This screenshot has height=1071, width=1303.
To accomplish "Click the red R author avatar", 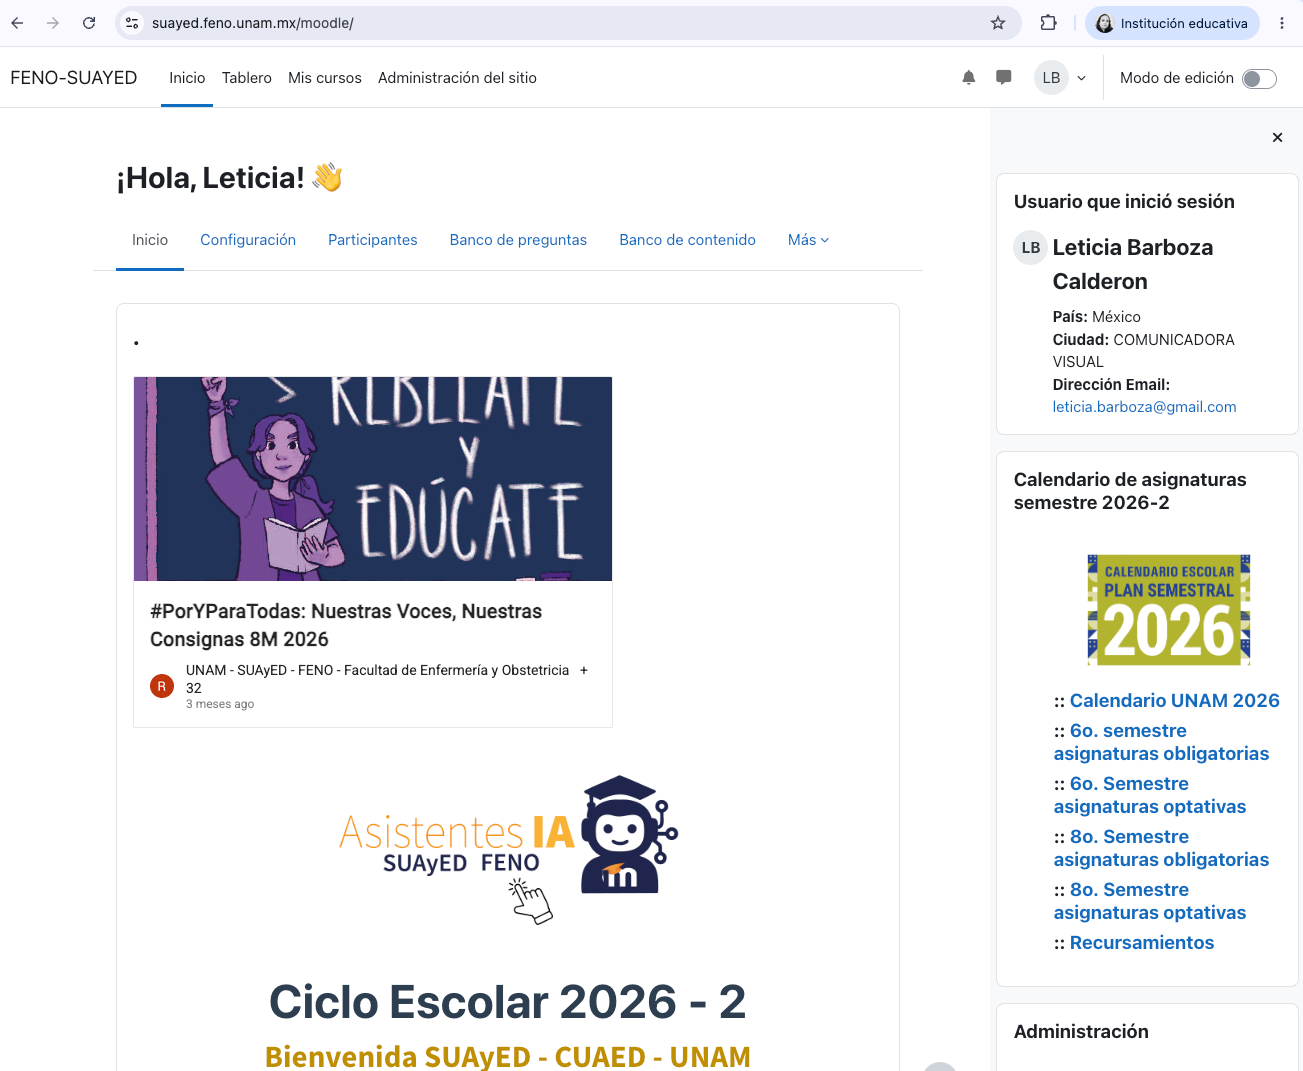I will coord(162,686).
